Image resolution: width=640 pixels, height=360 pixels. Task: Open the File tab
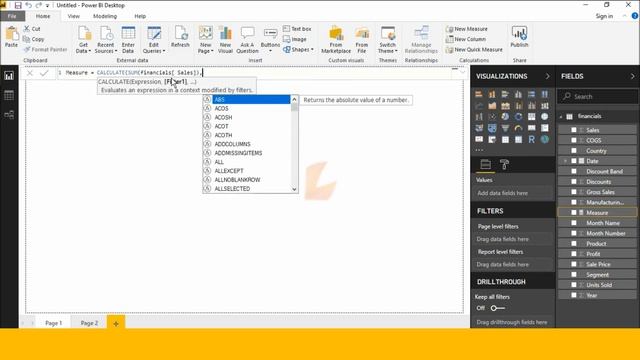point(12,16)
